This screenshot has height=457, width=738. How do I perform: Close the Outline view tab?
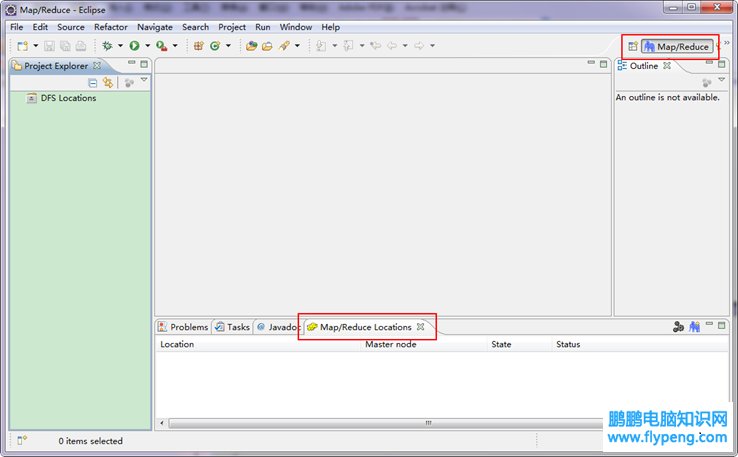666,65
